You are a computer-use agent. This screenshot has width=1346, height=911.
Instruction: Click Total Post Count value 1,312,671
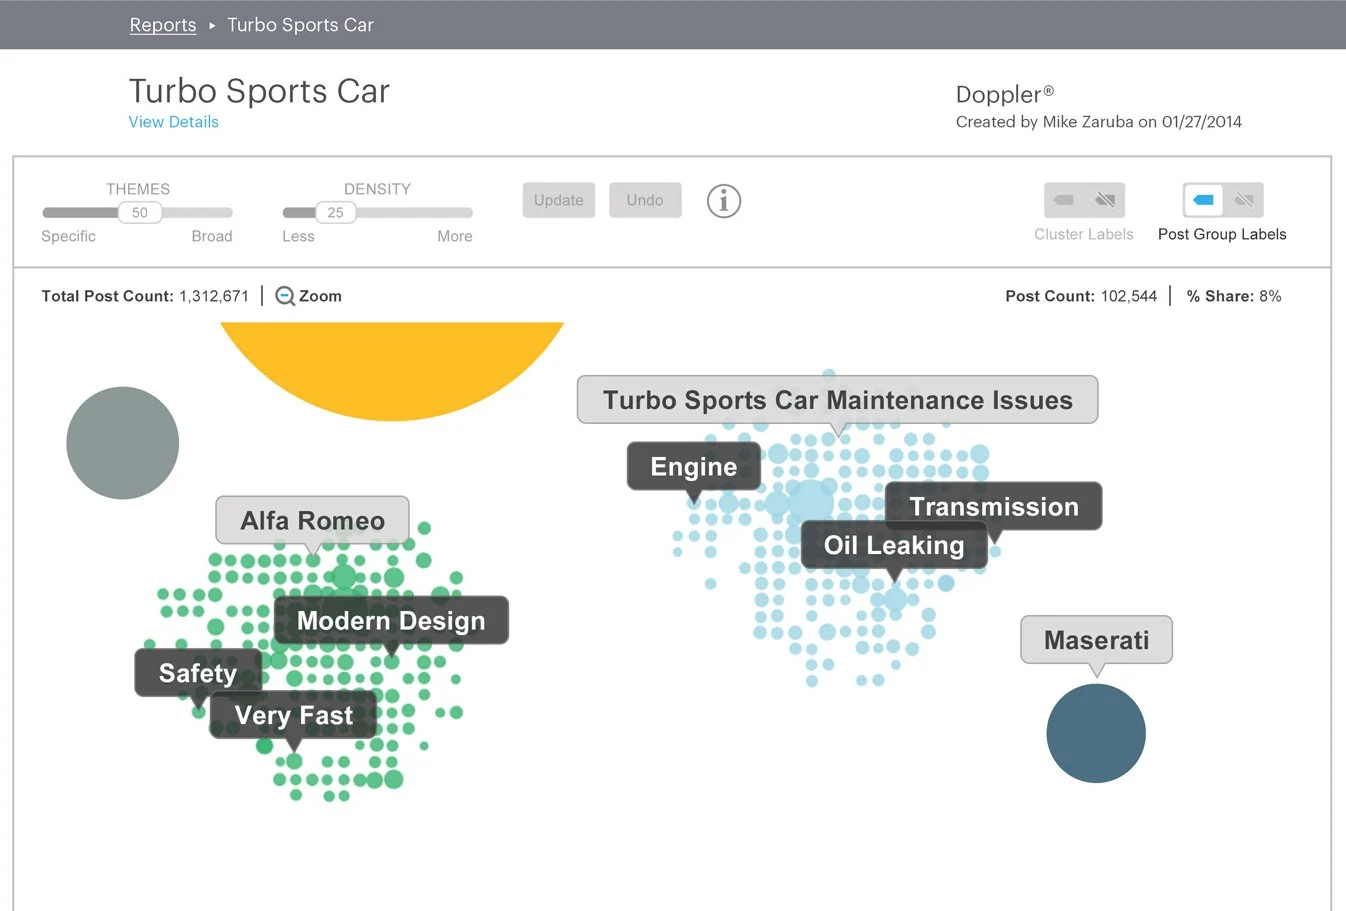214,296
